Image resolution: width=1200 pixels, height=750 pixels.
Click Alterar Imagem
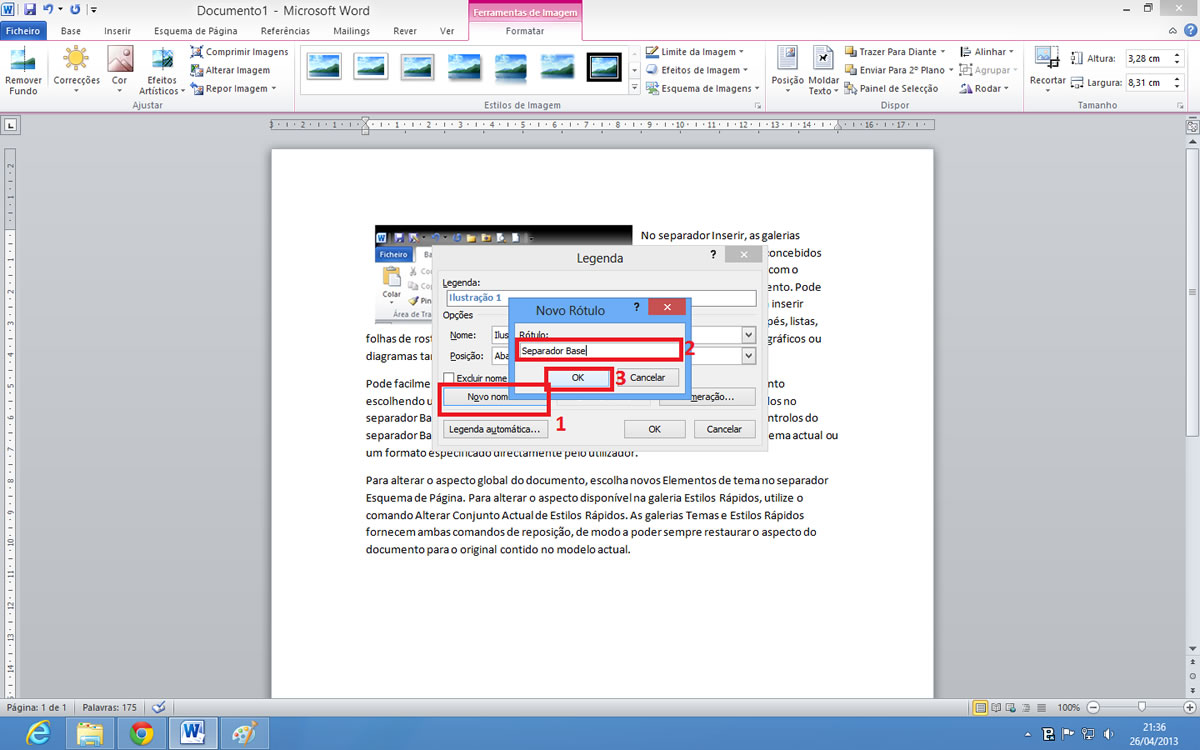pyautogui.click(x=230, y=70)
